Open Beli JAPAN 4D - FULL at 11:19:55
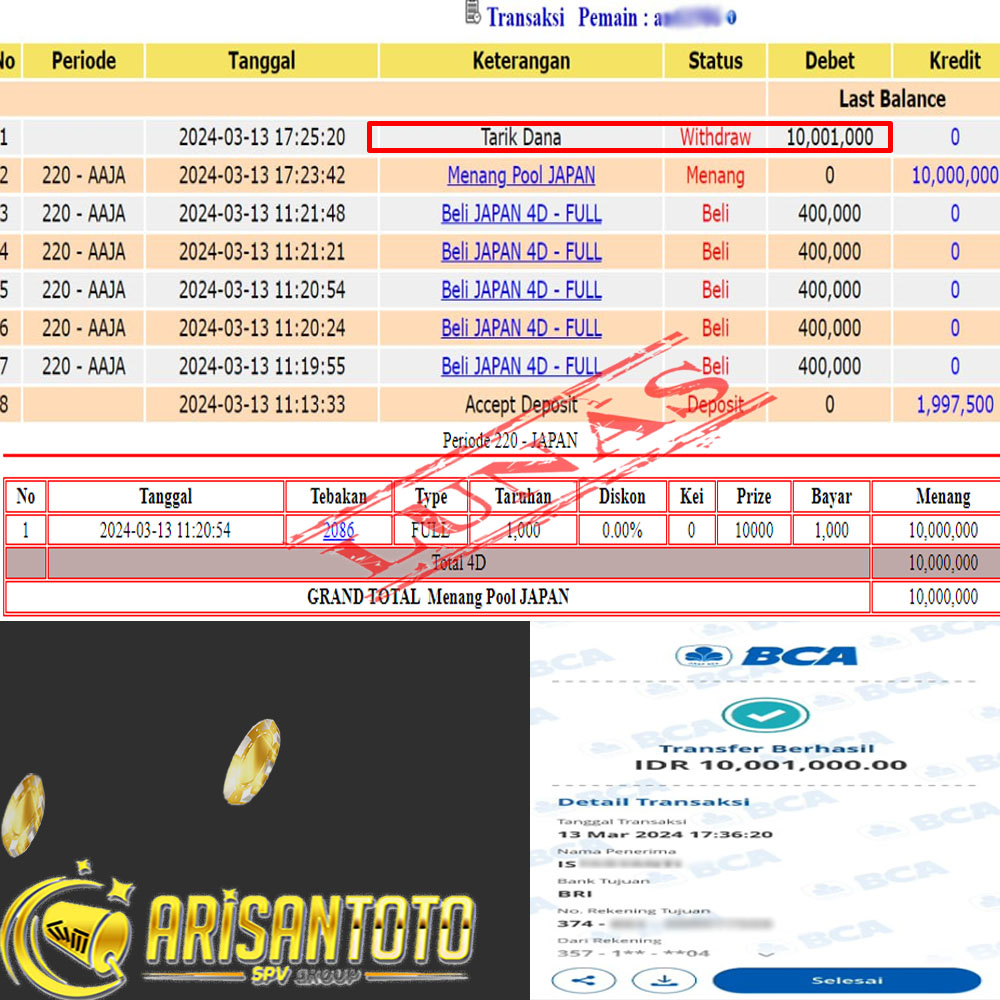This screenshot has width=1000, height=1000. click(x=521, y=366)
